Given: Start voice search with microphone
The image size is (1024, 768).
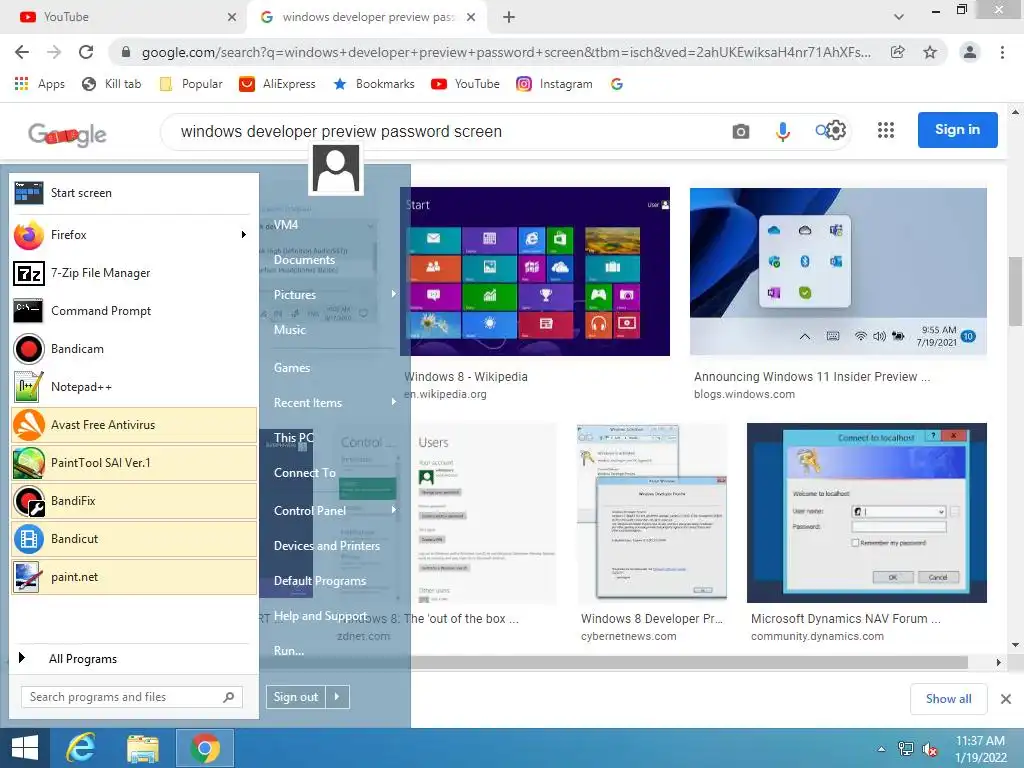Looking at the screenshot, I should (x=782, y=131).
